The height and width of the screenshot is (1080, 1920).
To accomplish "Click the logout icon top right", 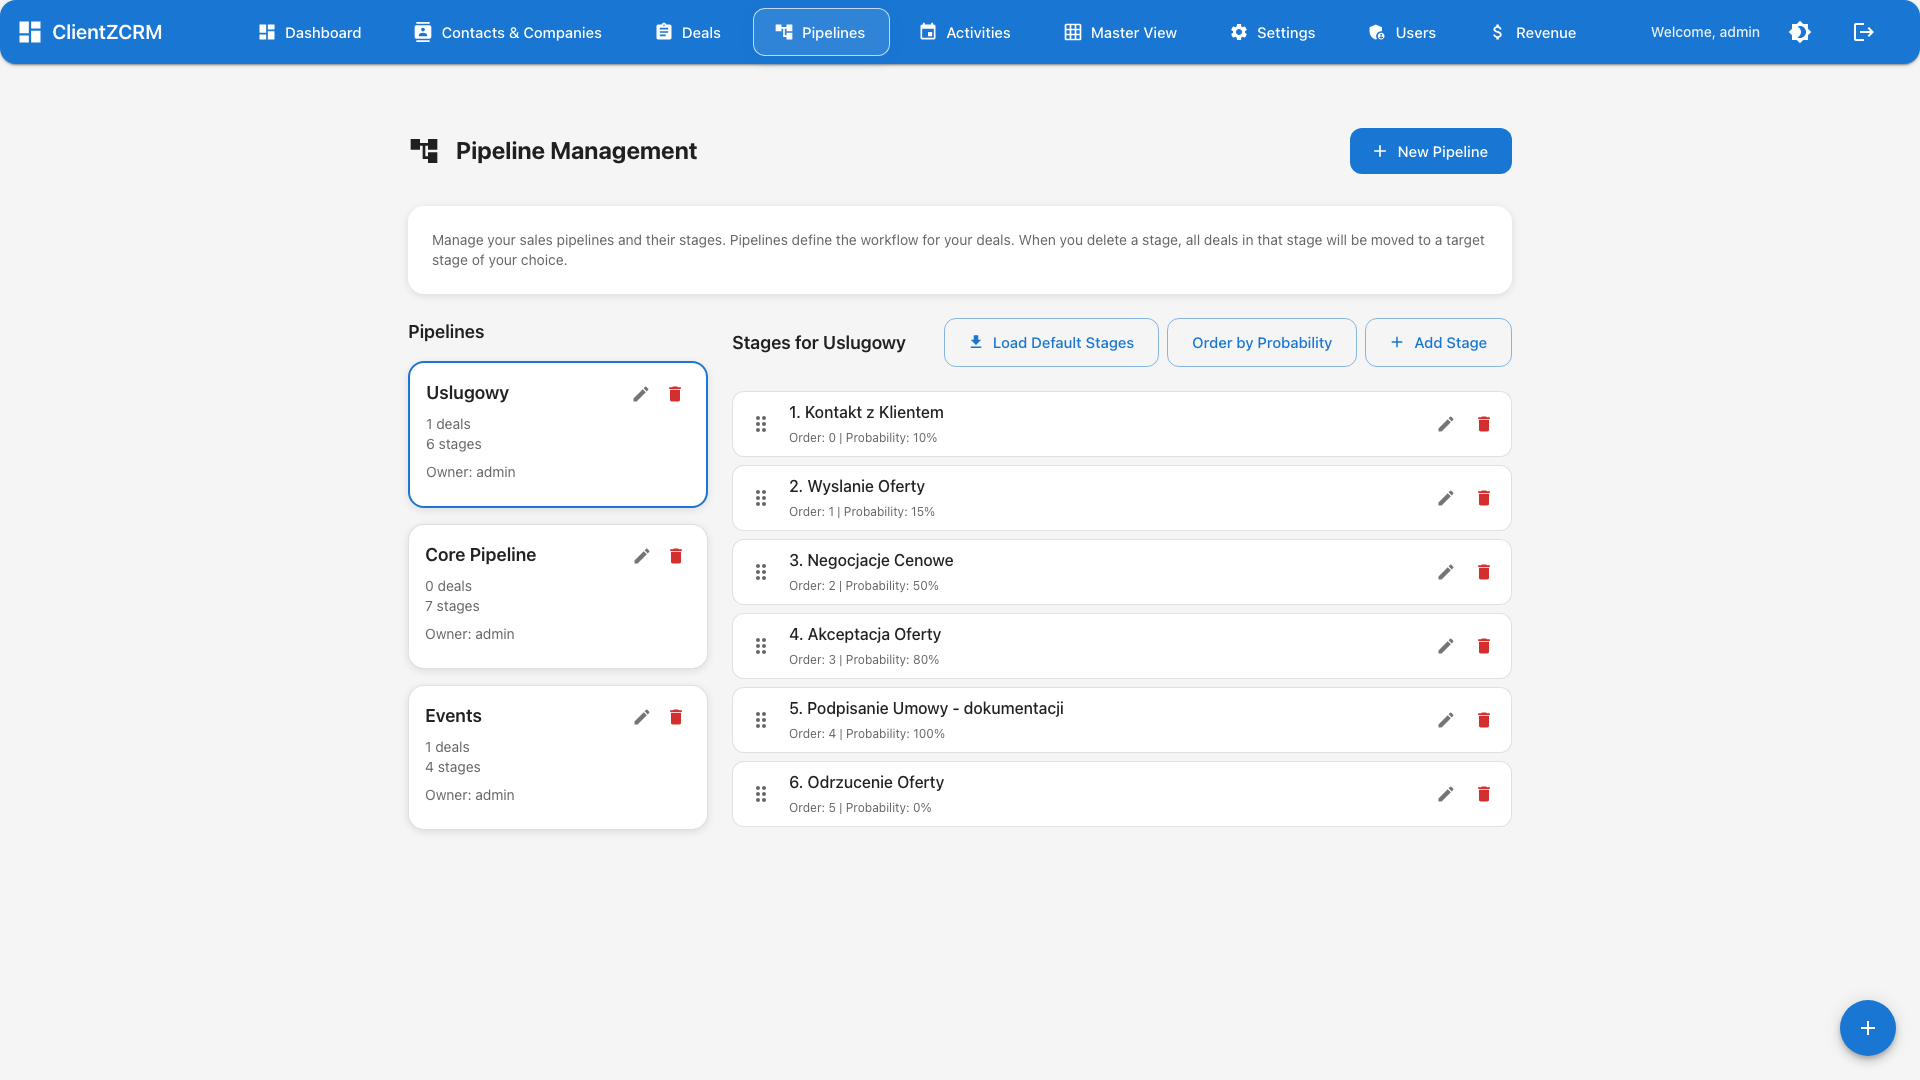I will tap(1864, 31).
